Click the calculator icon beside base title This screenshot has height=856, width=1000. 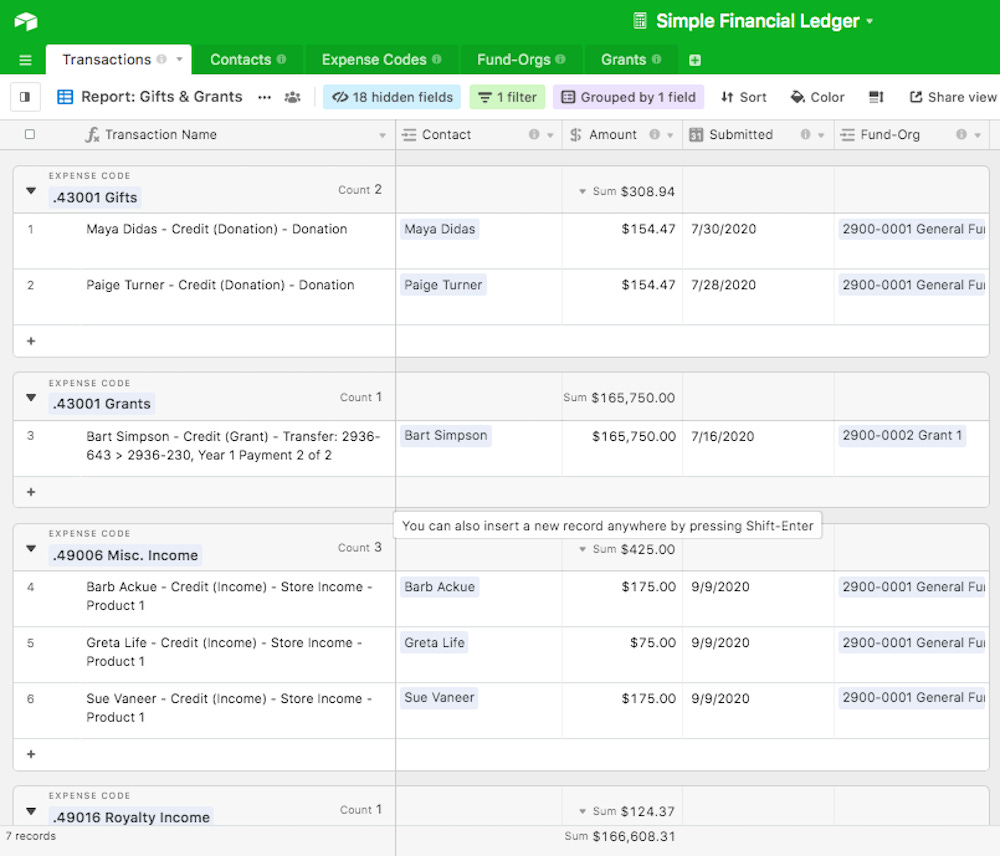640,21
